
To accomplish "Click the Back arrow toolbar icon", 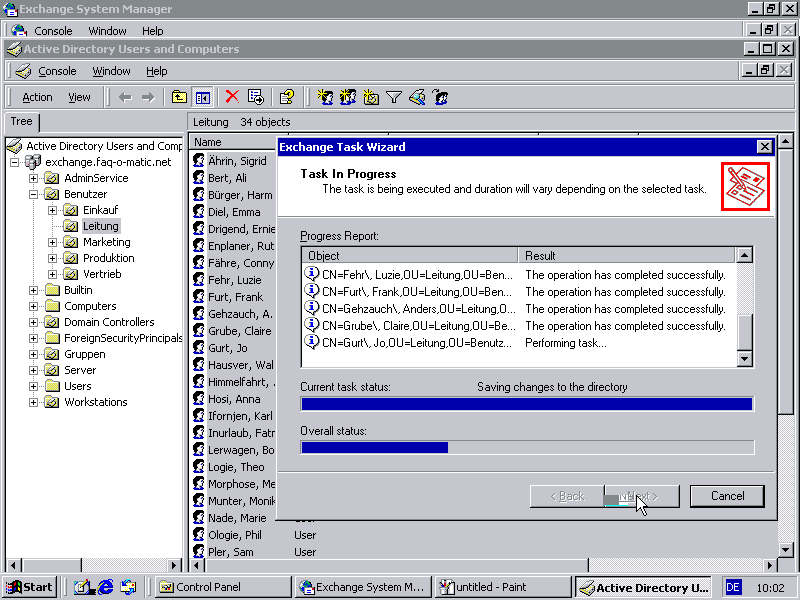I will click(x=125, y=97).
